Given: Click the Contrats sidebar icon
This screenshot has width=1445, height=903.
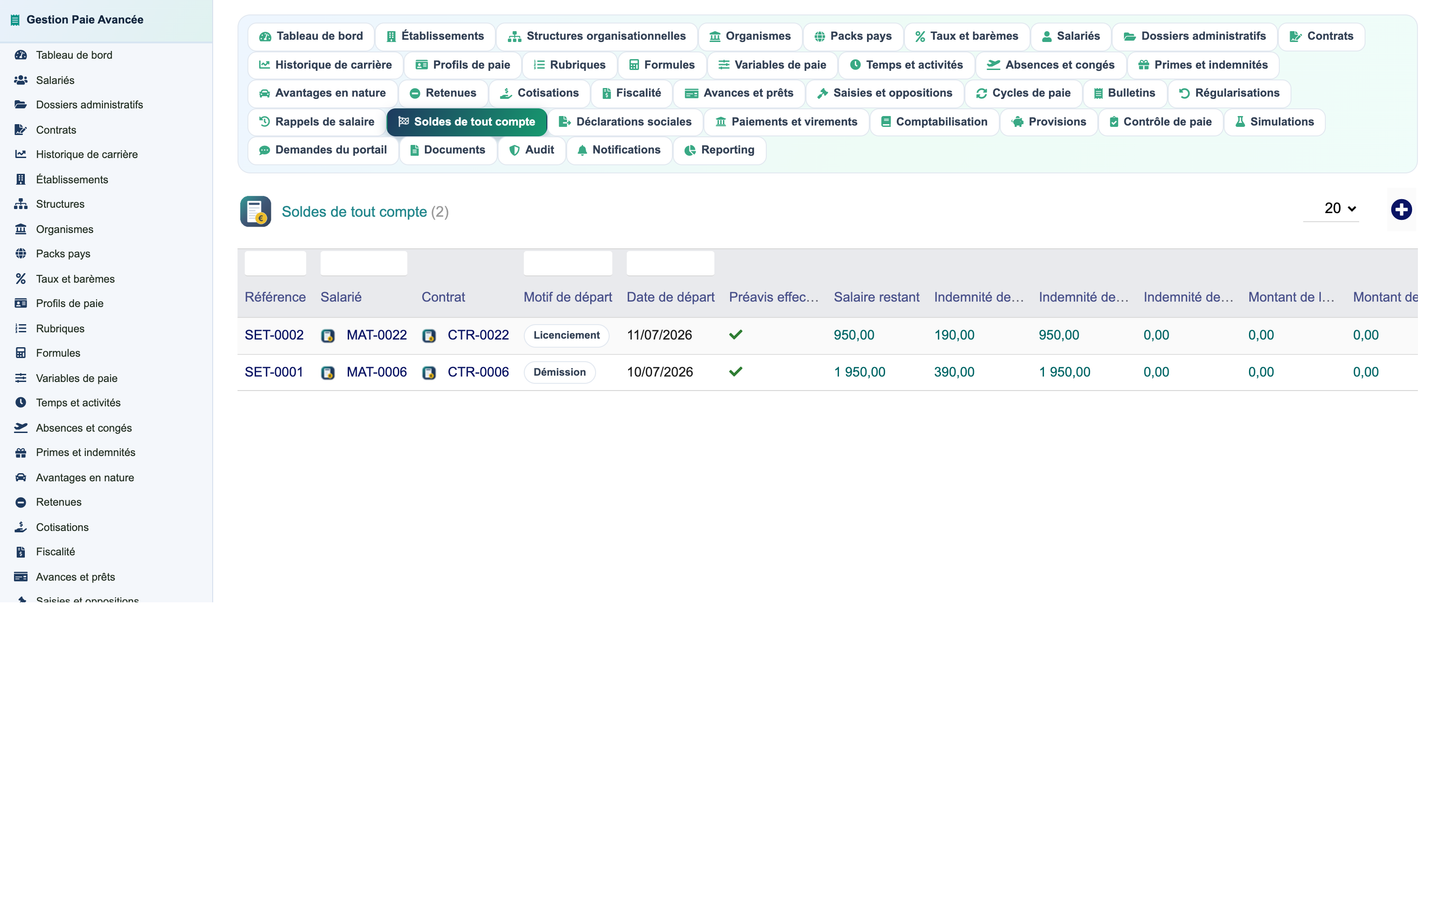Looking at the screenshot, I should pyautogui.click(x=21, y=130).
